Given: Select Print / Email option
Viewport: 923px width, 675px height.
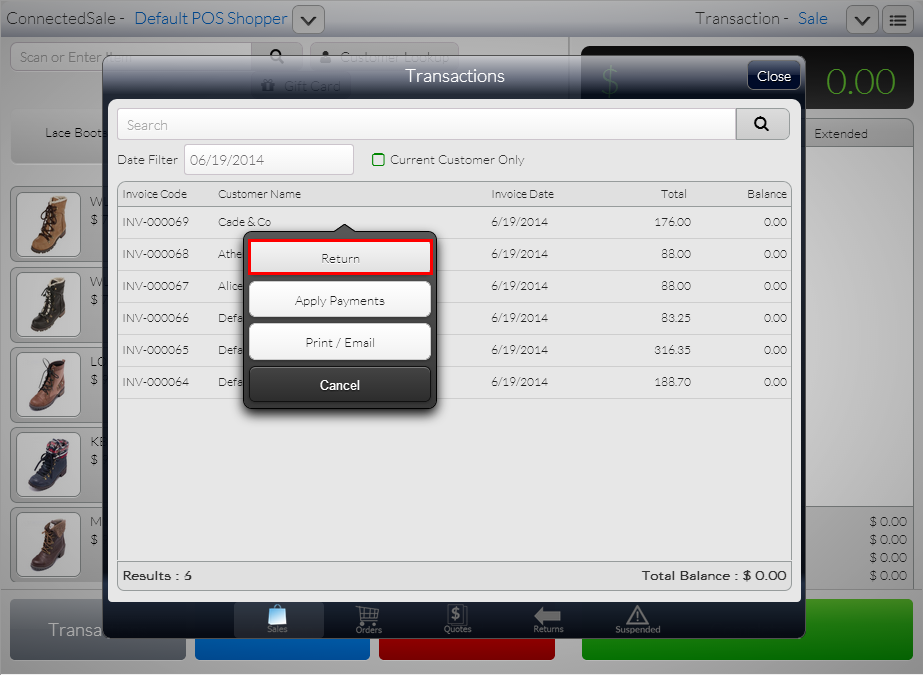Looking at the screenshot, I should tap(340, 343).
